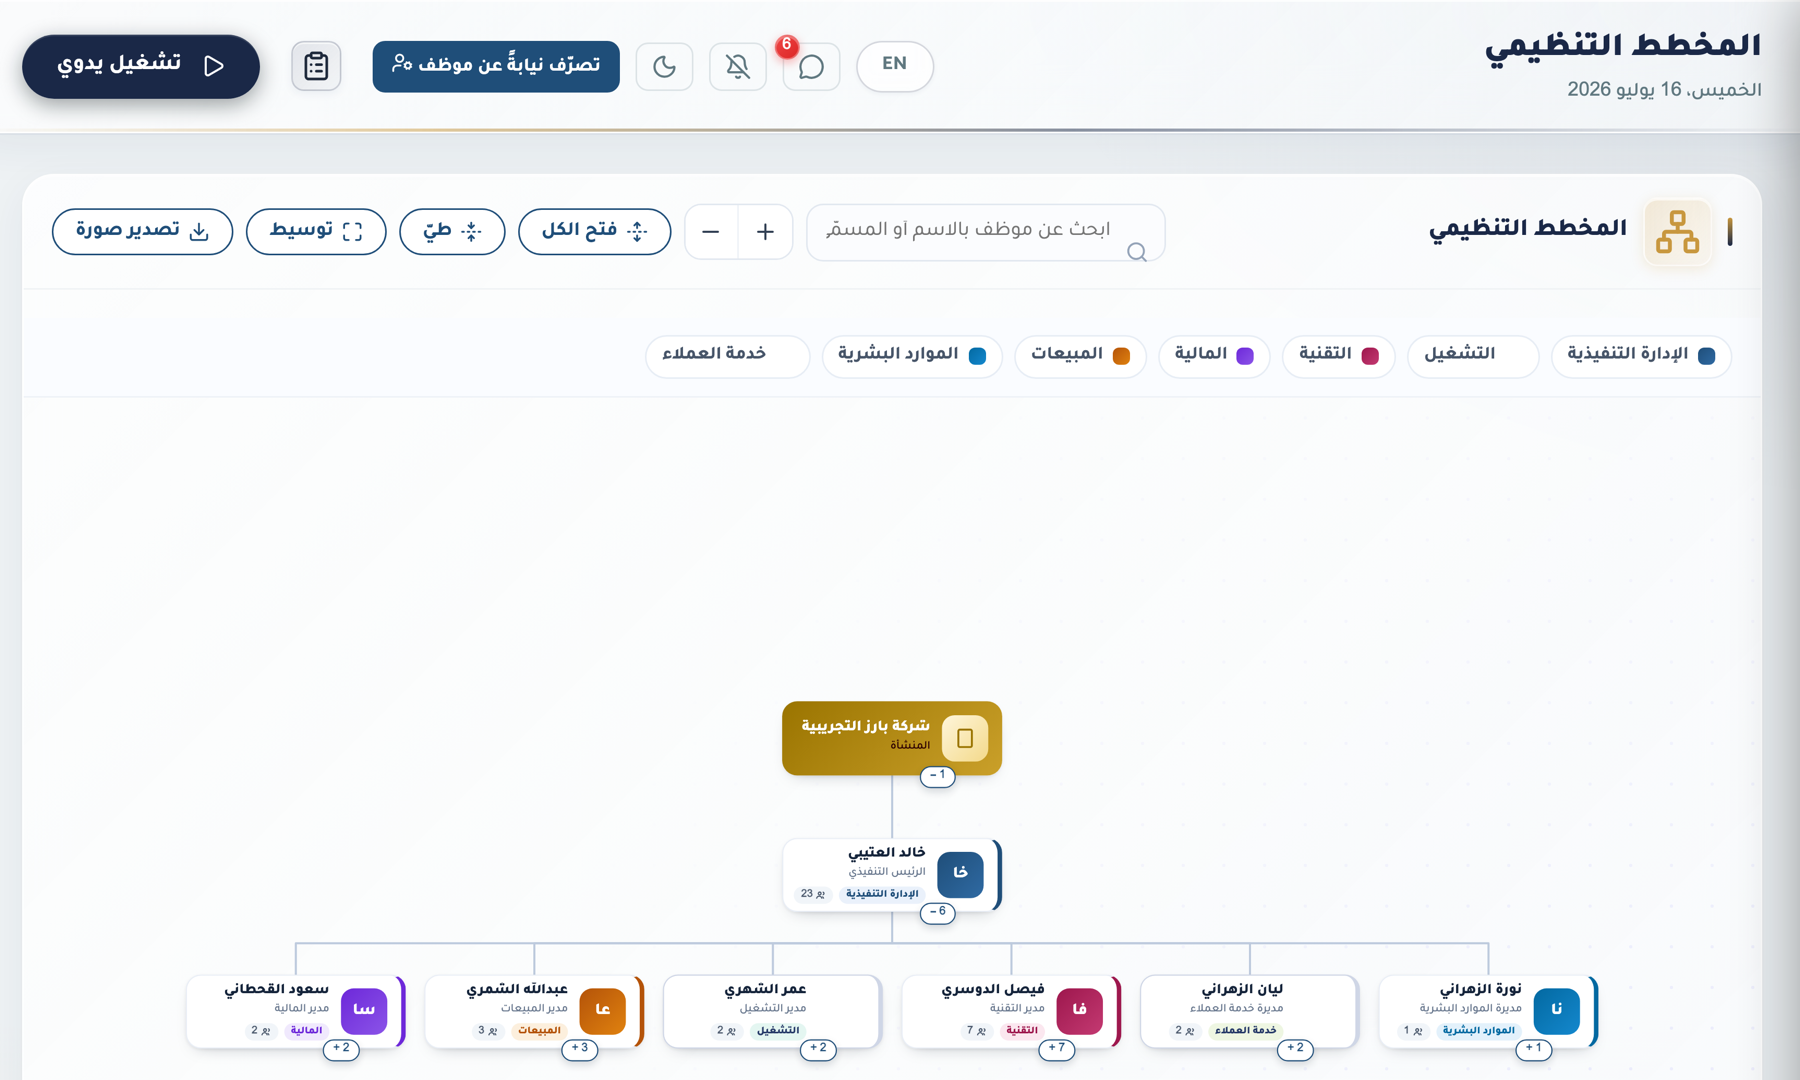Focus the employee search field
This screenshot has width=1800, height=1080.
(x=985, y=232)
